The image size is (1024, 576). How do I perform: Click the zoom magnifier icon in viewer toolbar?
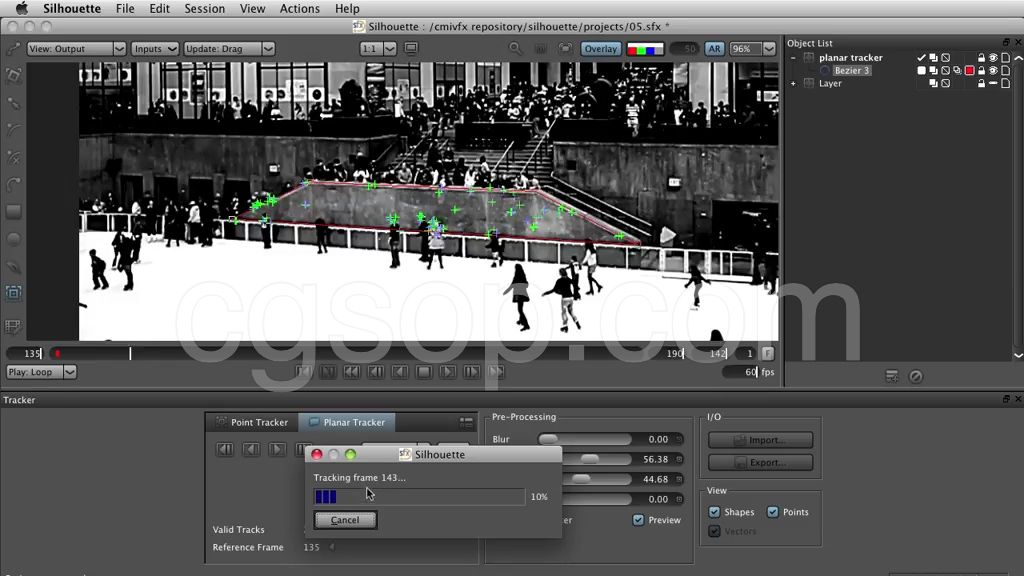pos(515,49)
